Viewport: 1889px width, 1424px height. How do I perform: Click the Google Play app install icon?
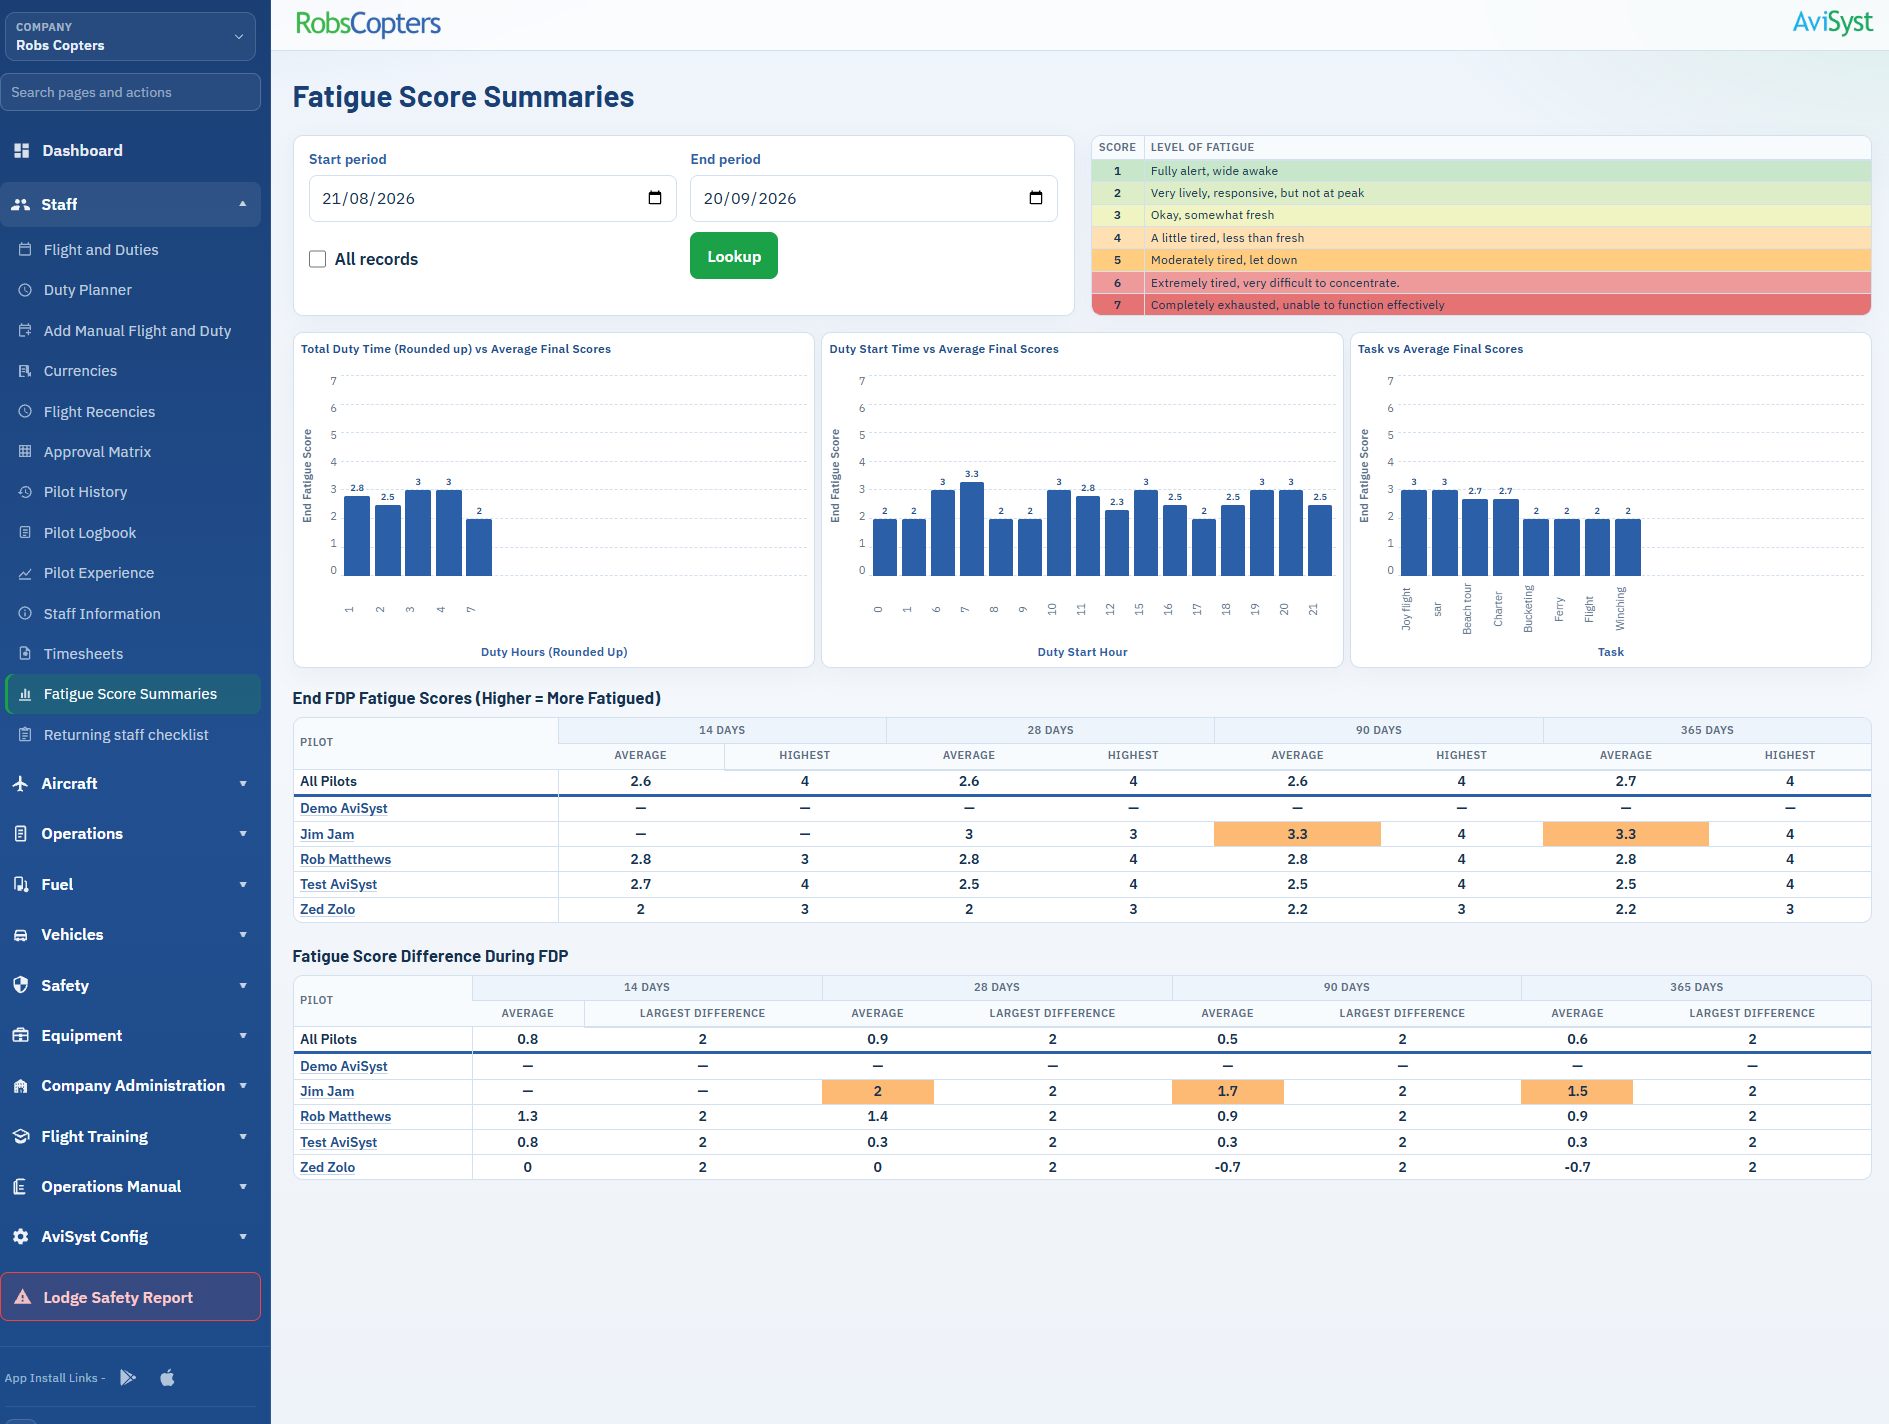pyautogui.click(x=128, y=1378)
